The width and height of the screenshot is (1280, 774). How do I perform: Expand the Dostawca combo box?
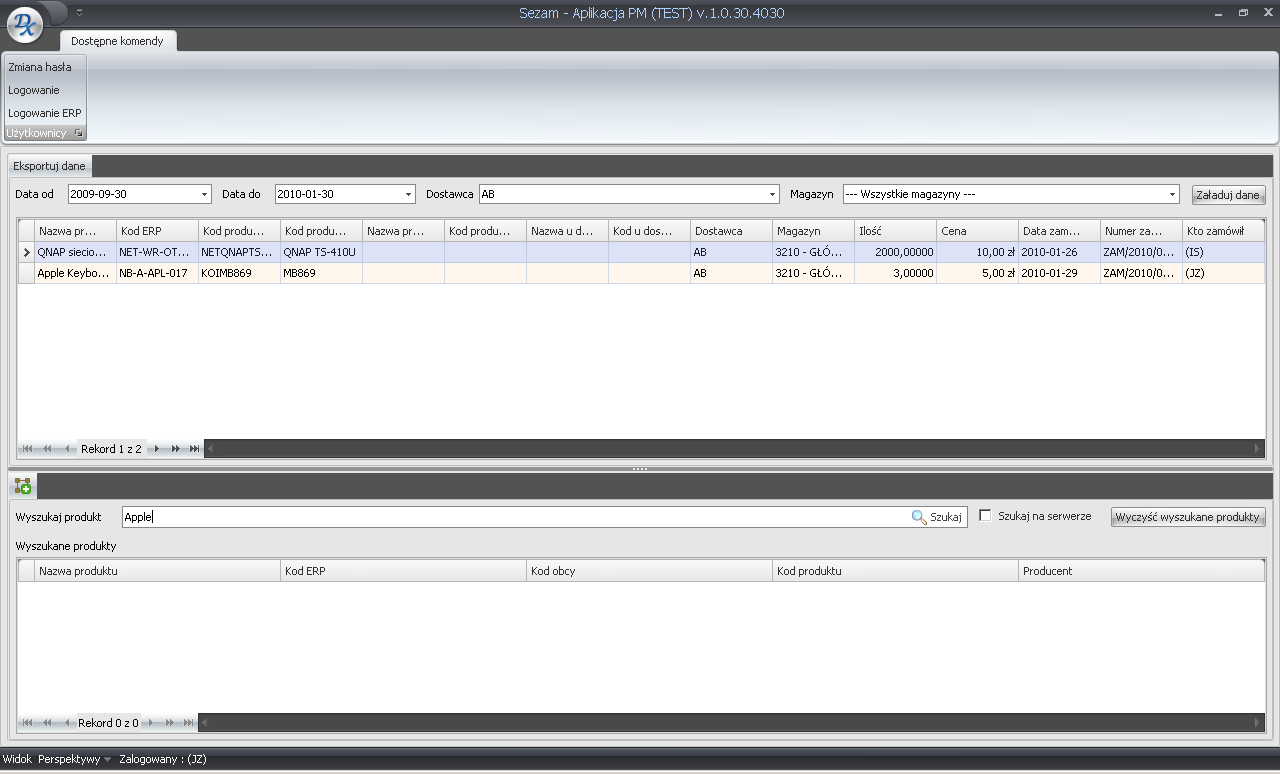773,194
